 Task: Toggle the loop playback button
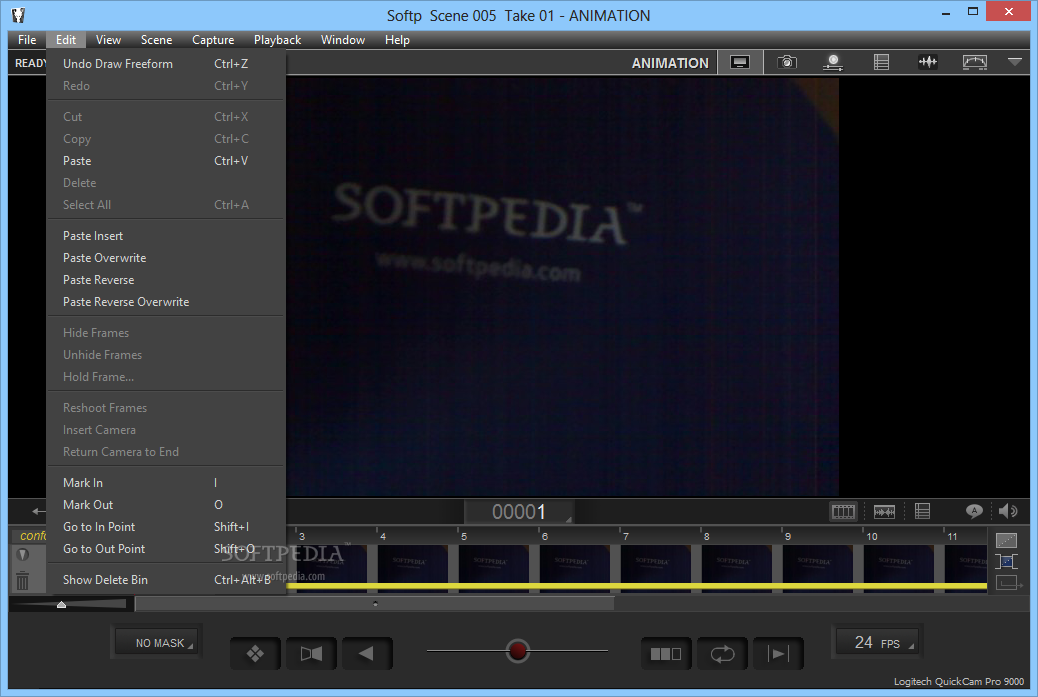(722, 654)
